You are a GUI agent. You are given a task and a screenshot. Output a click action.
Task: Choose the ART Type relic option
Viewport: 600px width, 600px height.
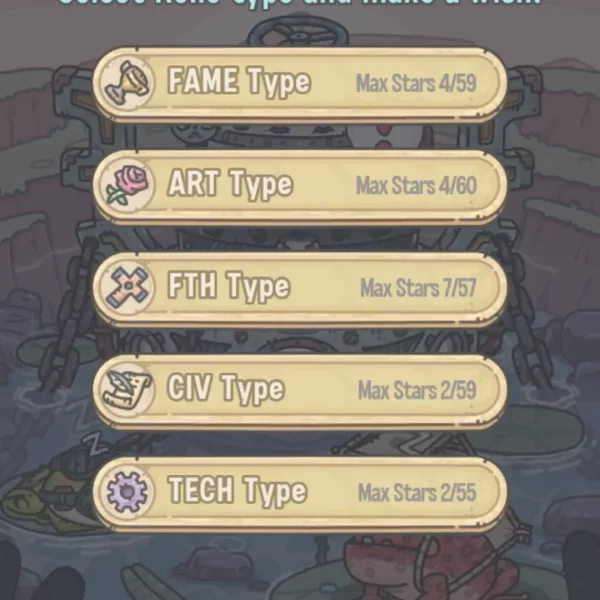click(x=300, y=186)
